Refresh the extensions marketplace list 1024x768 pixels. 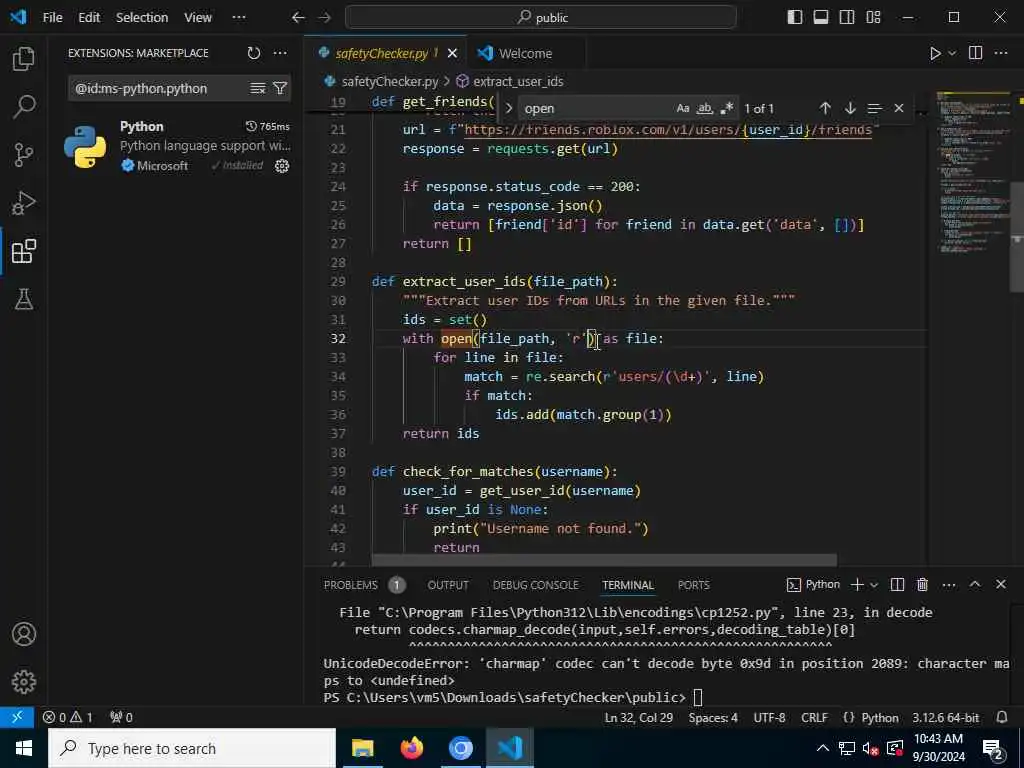254,54
